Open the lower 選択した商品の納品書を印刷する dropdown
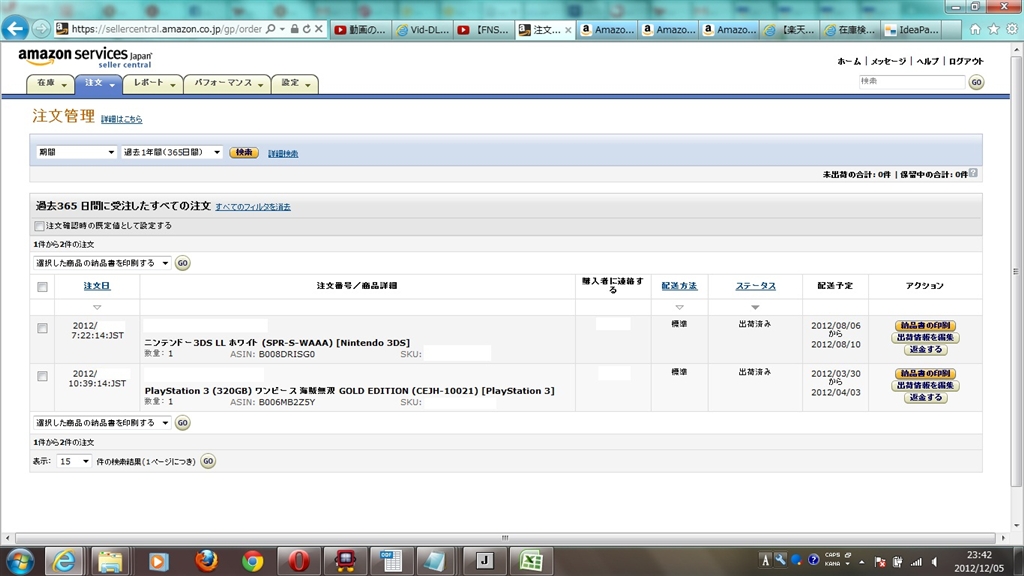The image size is (1024, 576). click(x=102, y=423)
